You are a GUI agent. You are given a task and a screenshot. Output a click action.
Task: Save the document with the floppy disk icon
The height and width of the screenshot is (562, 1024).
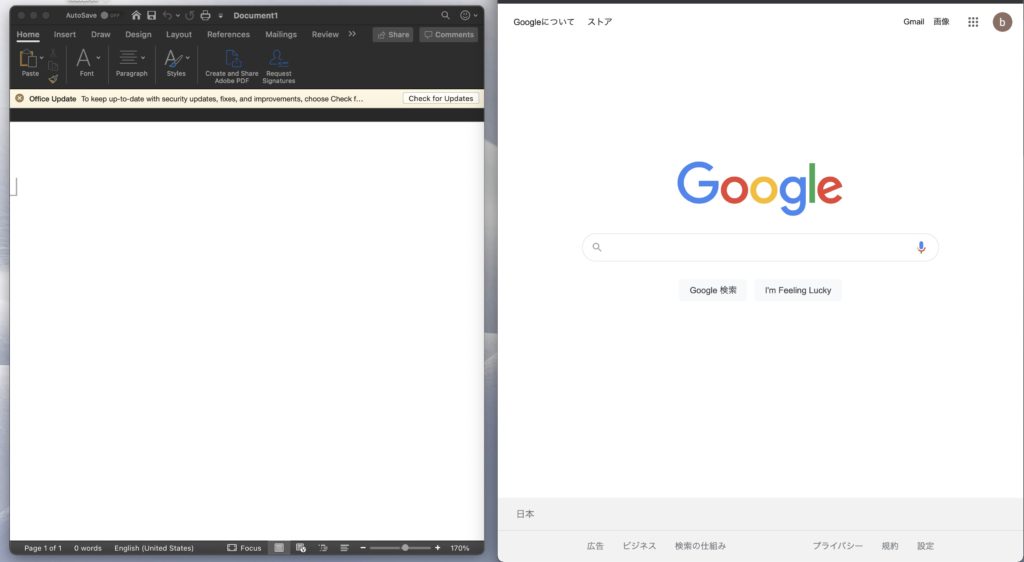(152, 15)
